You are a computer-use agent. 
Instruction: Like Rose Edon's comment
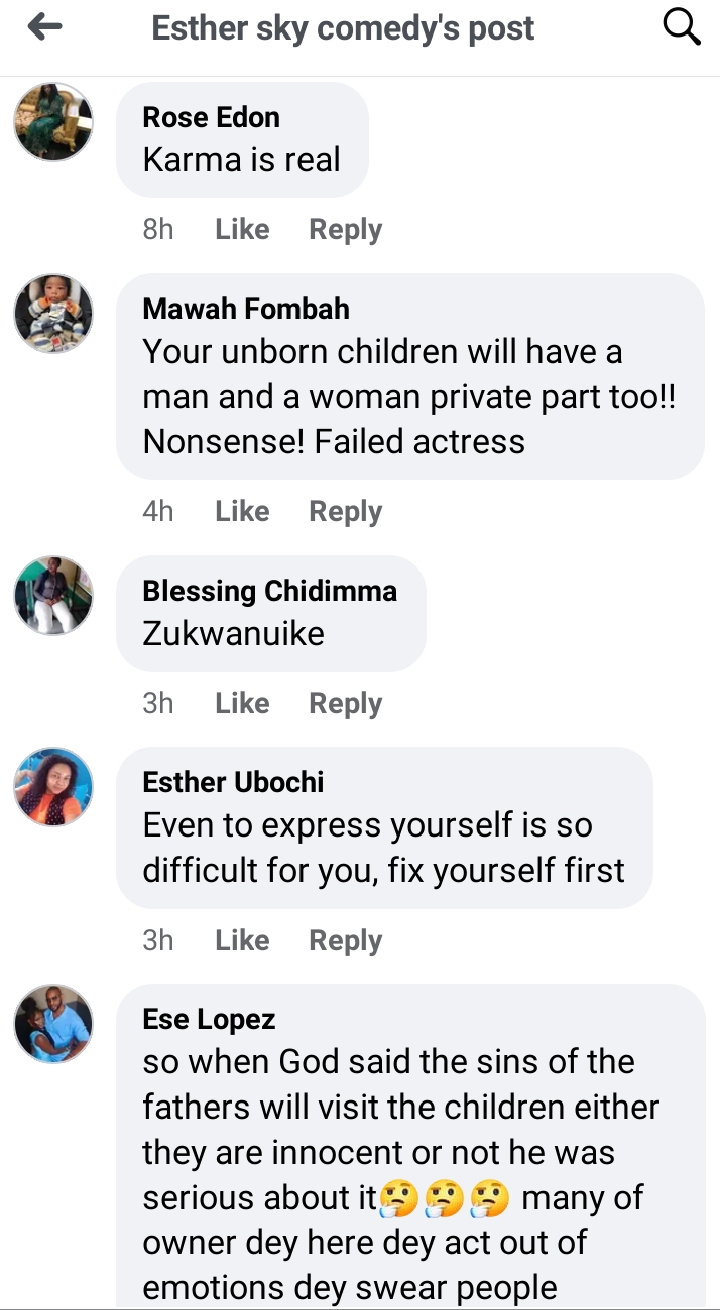point(242,230)
